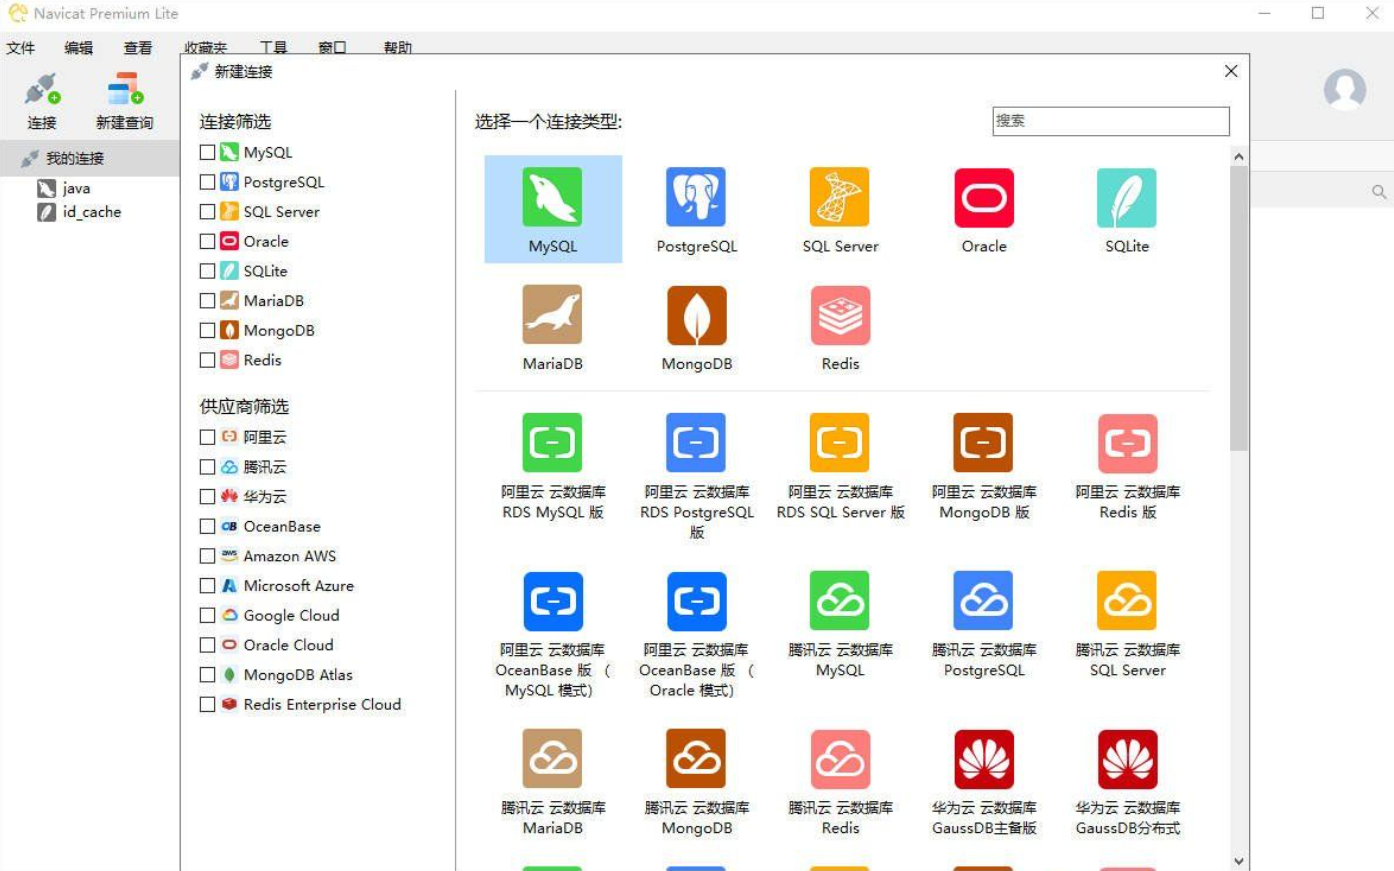The height and width of the screenshot is (871, 1394).
Task: Click the magnifier search icon in main window
Action: click(x=1379, y=192)
